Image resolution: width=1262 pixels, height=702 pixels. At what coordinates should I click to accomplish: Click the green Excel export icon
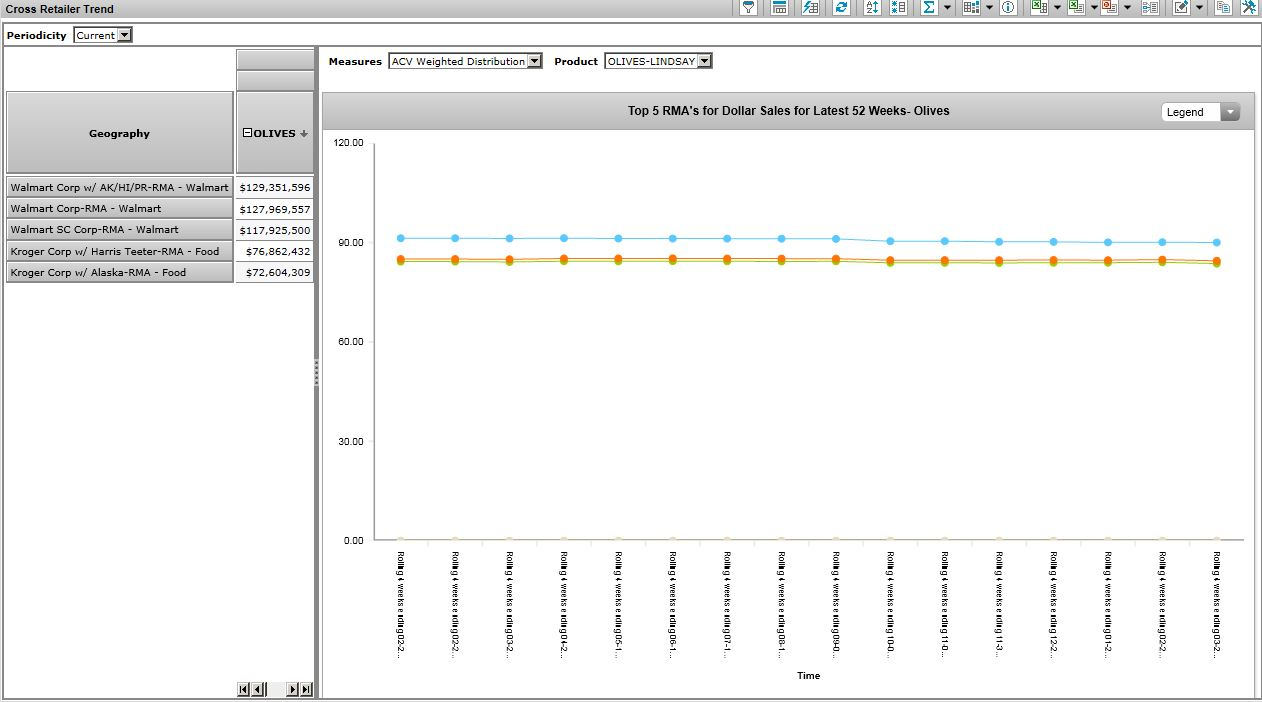click(x=1040, y=8)
